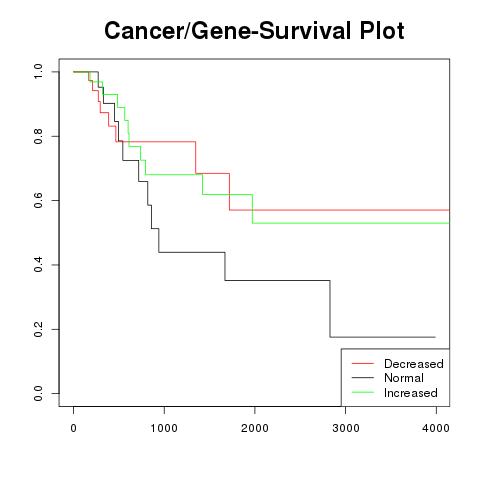Click the 1.0 y-axis tick label
This screenshot has height=480, width=480.
[x=38, y=71]
